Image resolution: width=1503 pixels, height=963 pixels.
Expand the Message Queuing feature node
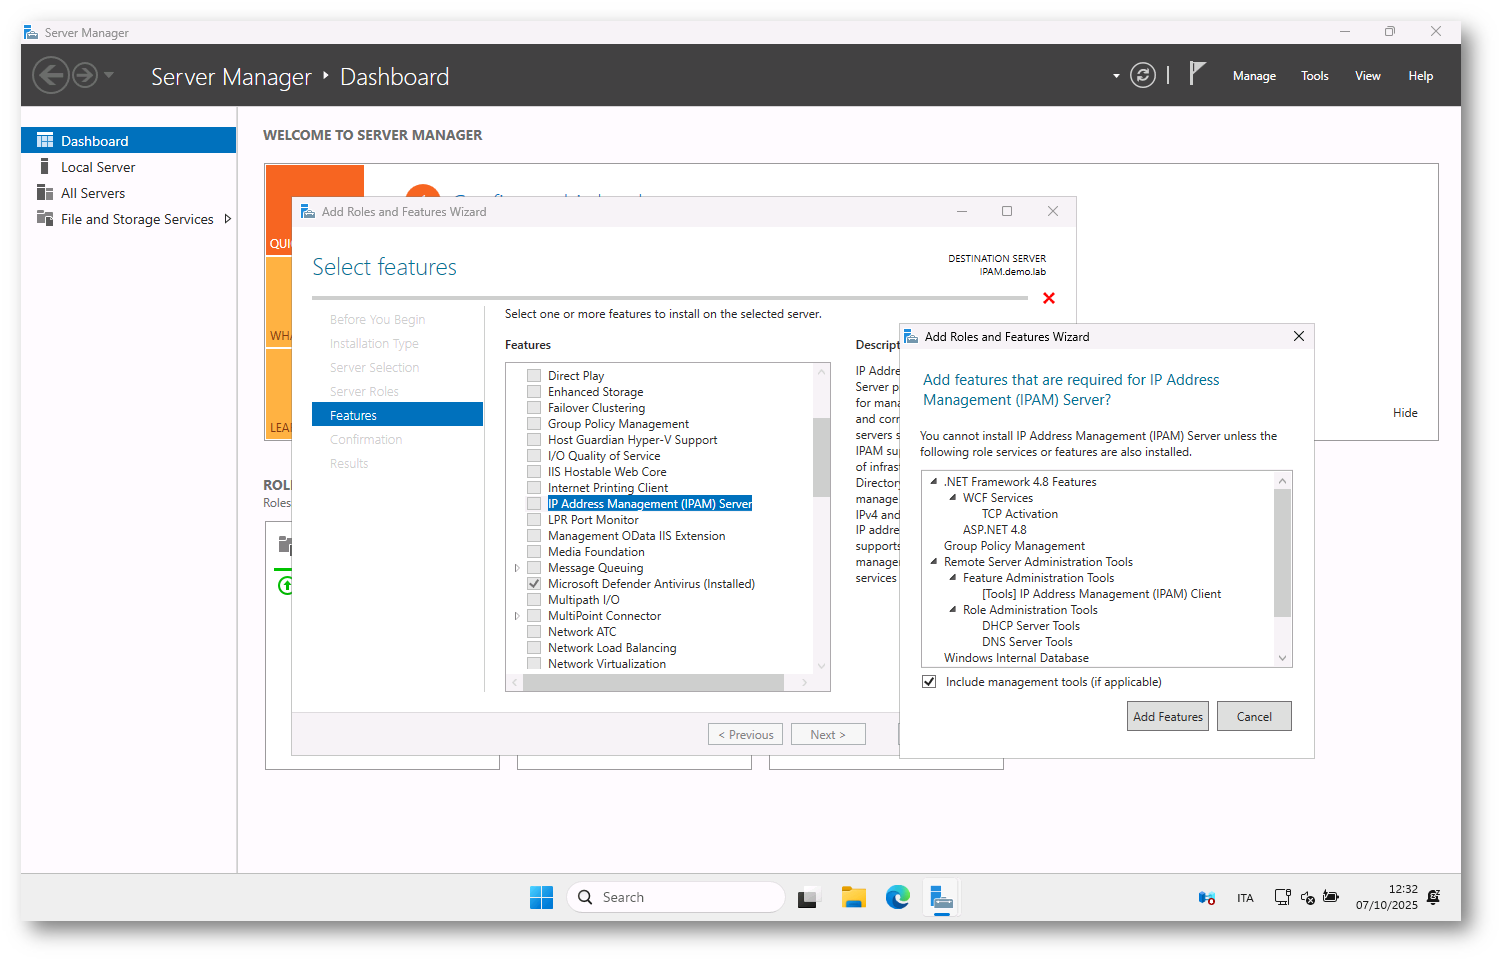point(517,568)
